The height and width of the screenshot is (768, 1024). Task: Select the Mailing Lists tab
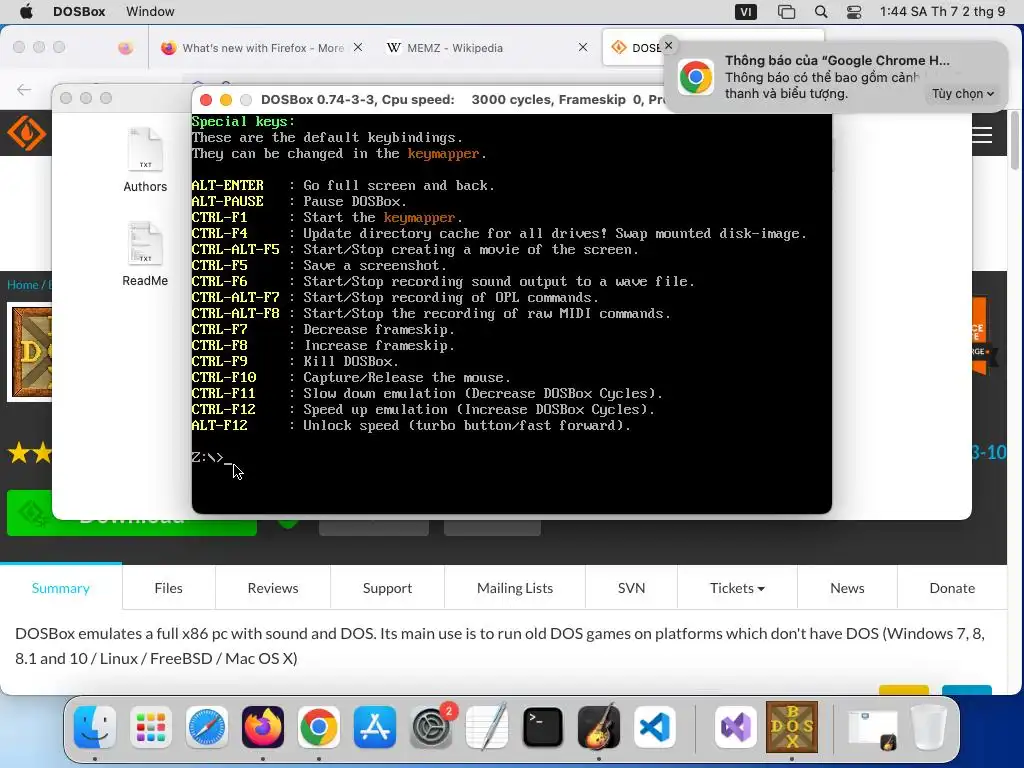point(515,588)
